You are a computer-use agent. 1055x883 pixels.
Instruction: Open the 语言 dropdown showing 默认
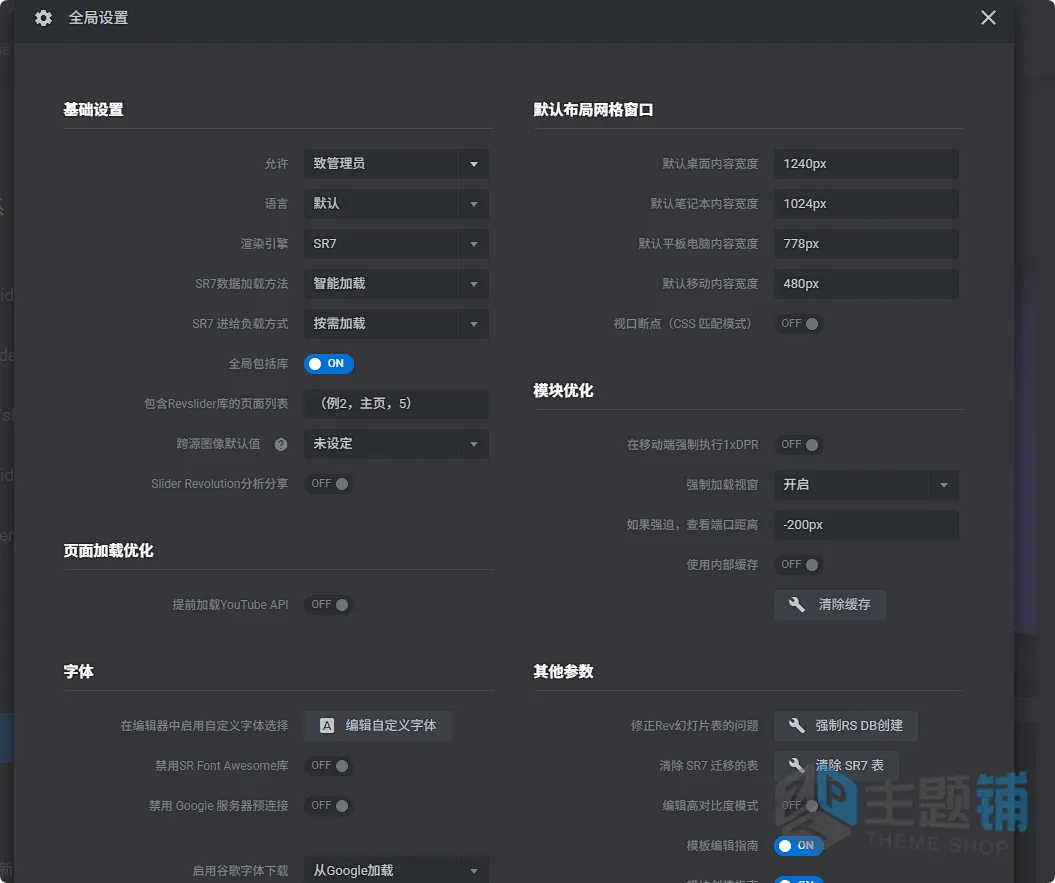[396, 203]
